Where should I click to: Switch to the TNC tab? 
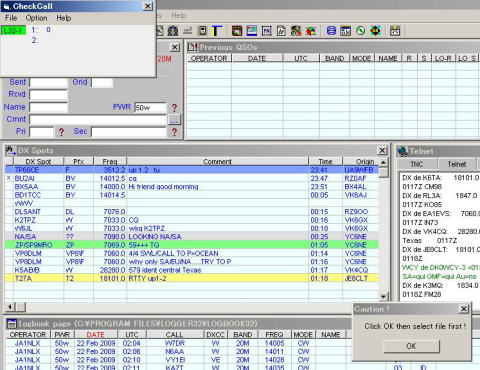417,164
